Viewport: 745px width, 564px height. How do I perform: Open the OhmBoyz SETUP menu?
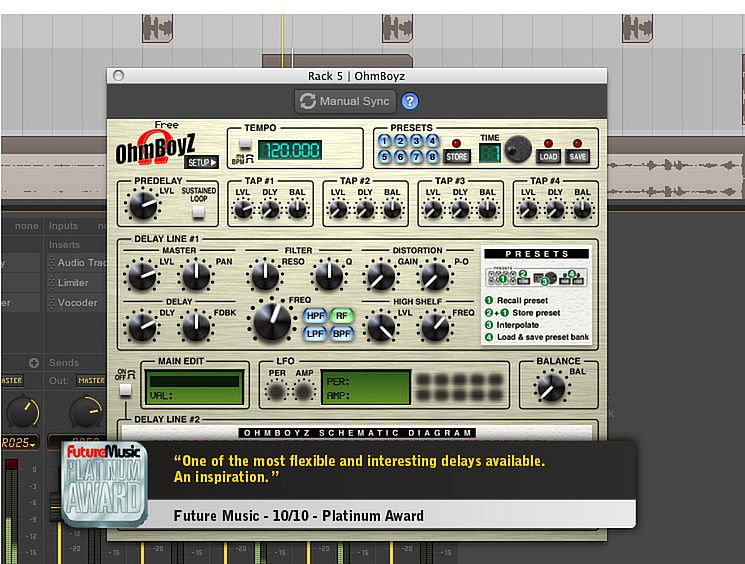pos(201,162)
